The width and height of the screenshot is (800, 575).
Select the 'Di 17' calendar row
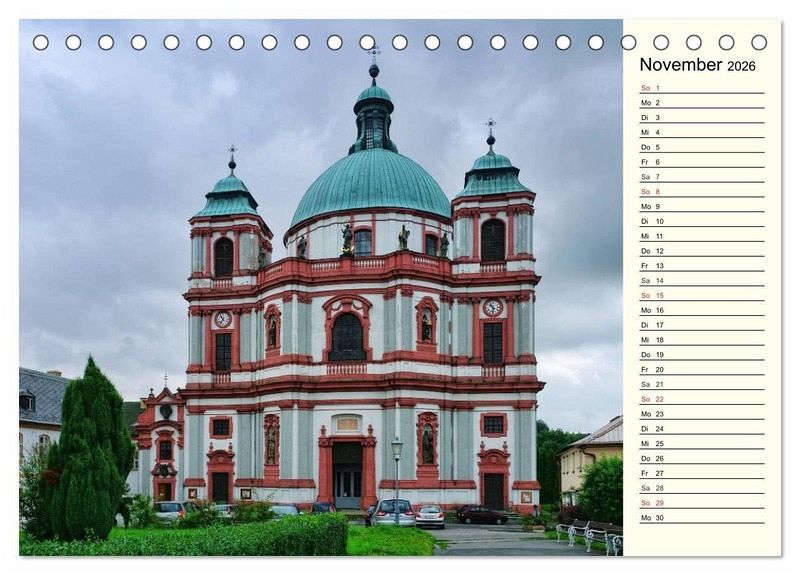[x=702, y=325]
